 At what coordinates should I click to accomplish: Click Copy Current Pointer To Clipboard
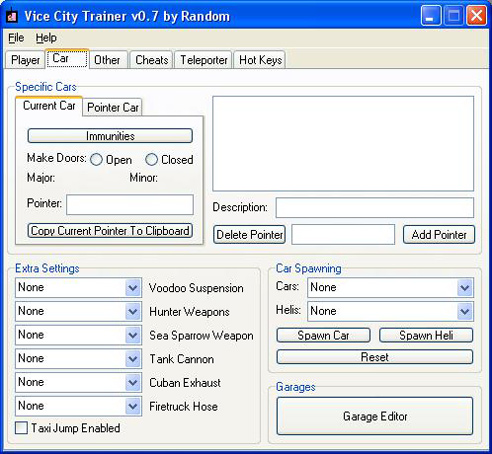coord(110,231)
